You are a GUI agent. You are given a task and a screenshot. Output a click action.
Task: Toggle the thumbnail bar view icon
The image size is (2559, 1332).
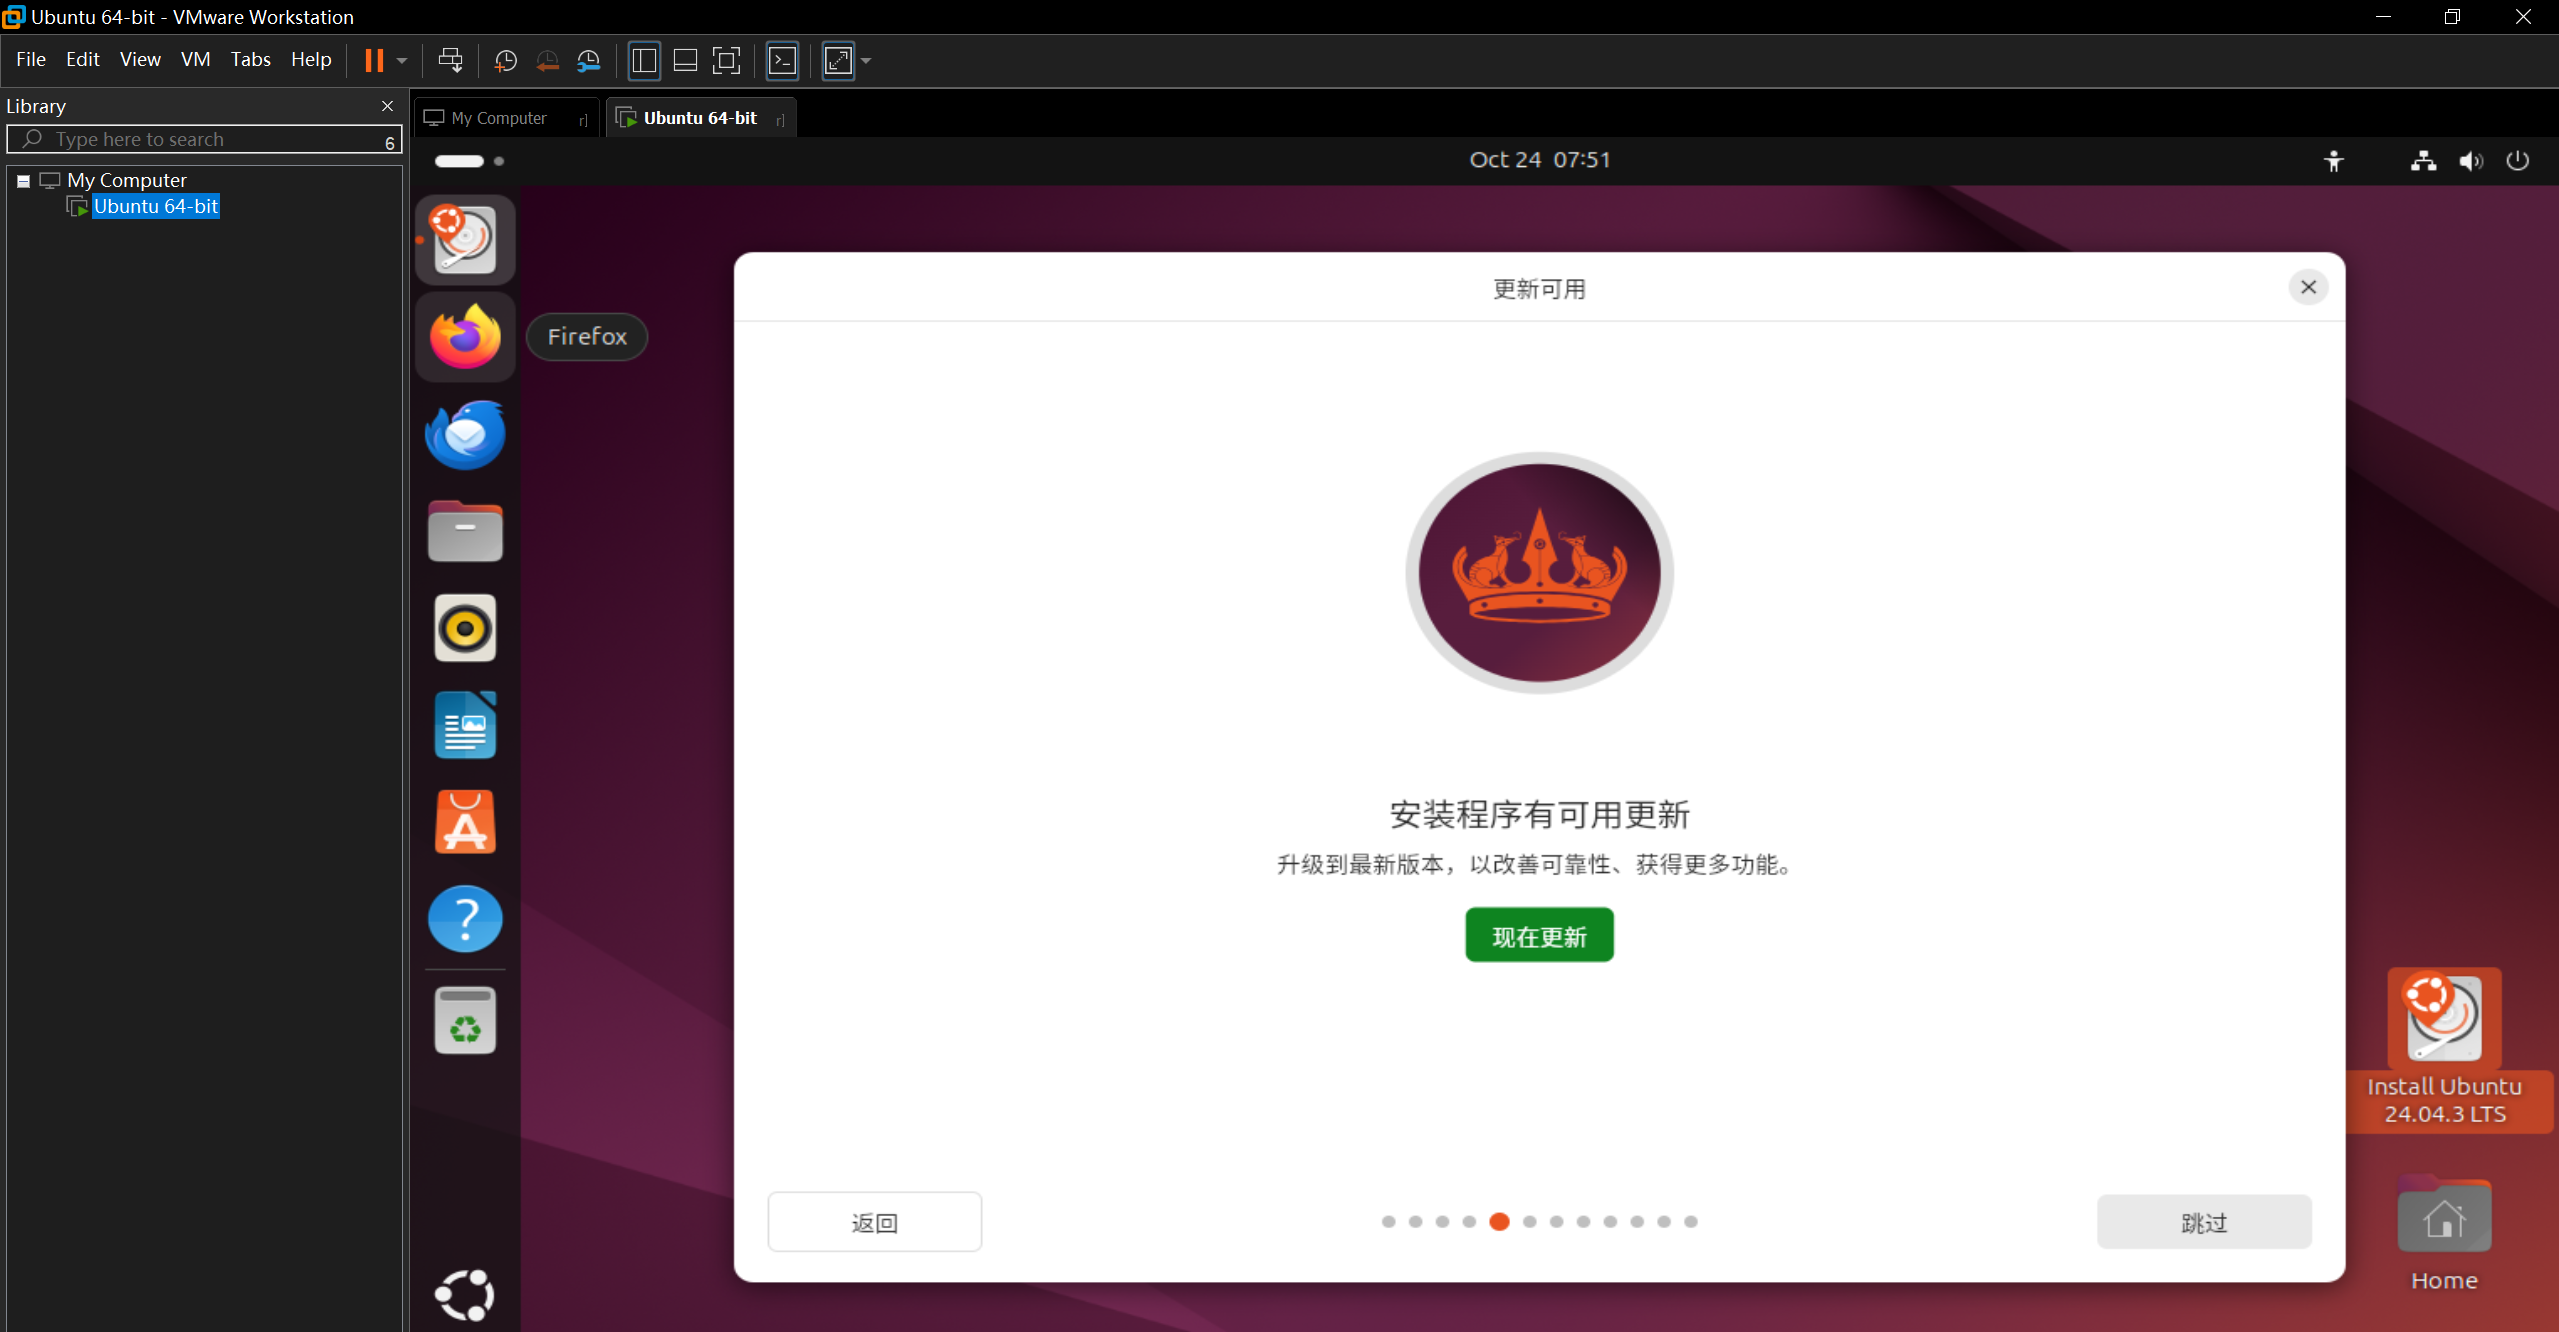pos(685,61)
